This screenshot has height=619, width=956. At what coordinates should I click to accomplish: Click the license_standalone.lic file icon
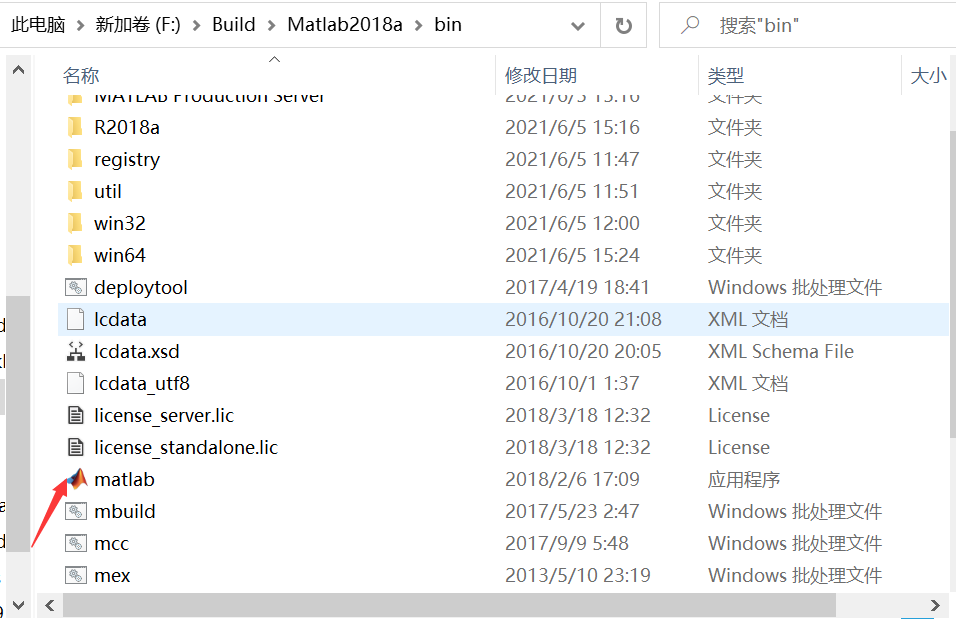pos(76,448)
